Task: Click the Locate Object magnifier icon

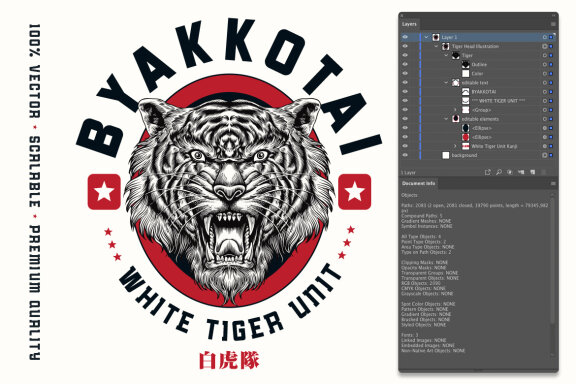Action: coord(498,172)
